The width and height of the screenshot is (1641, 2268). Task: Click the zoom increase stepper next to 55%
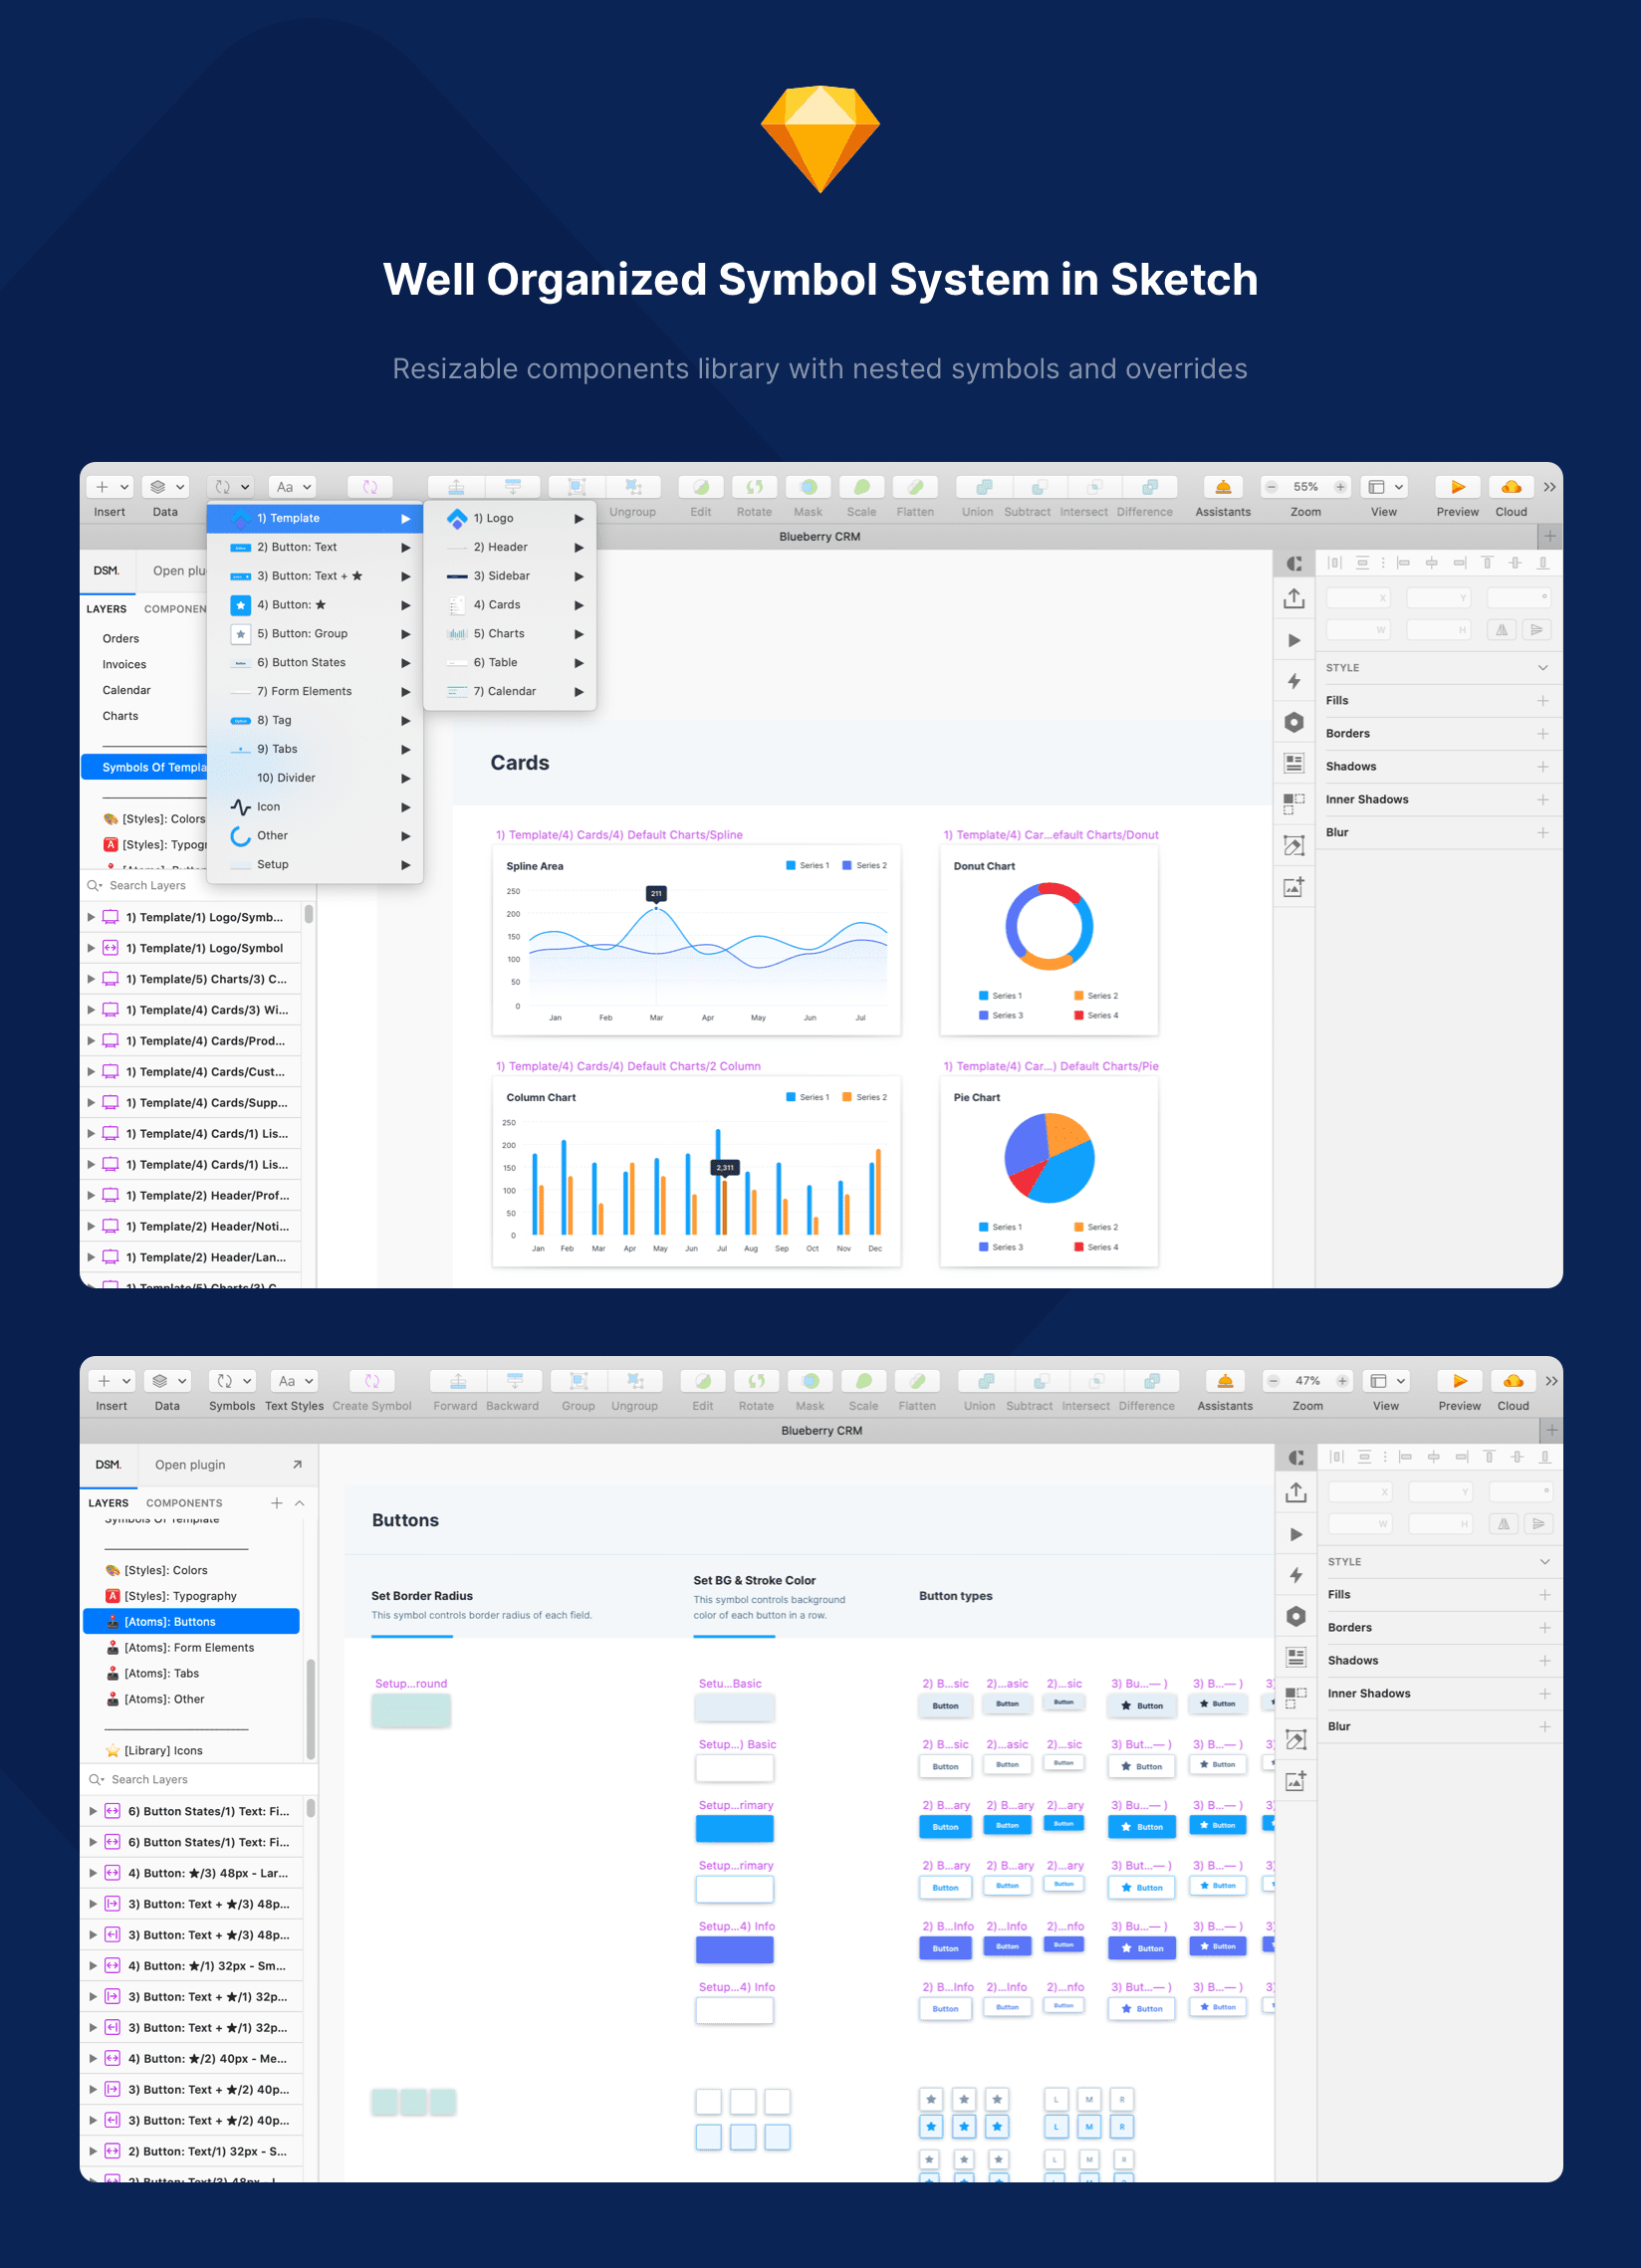1341,487
